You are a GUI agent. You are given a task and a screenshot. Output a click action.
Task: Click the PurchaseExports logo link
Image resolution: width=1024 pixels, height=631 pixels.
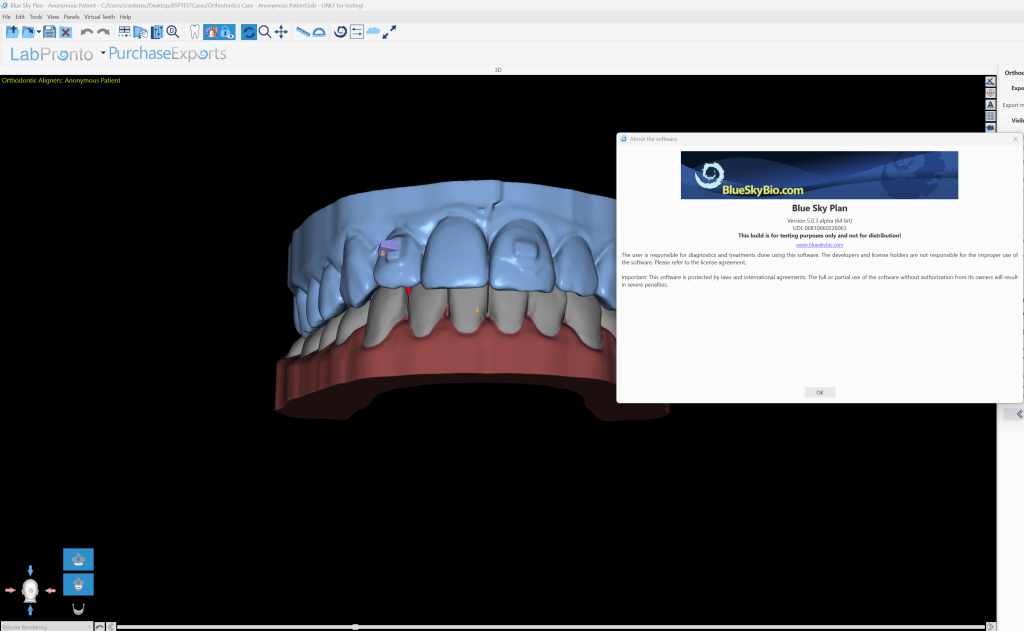[167, 54]
